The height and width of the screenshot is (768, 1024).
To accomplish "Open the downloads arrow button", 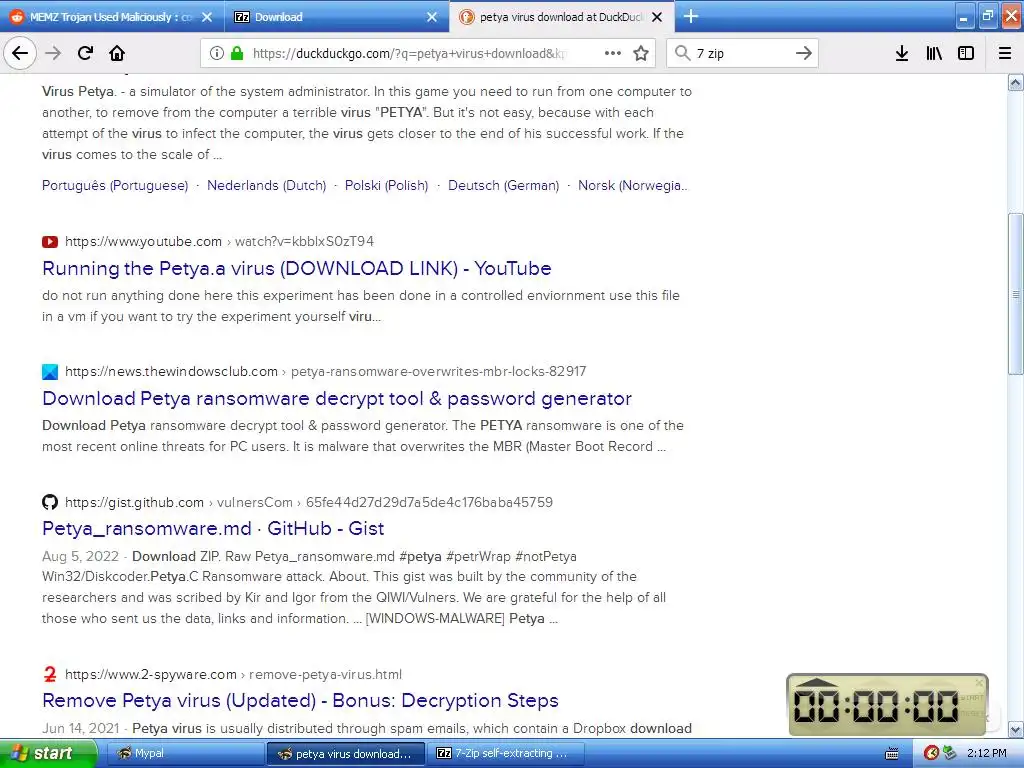I will (902, 53).
